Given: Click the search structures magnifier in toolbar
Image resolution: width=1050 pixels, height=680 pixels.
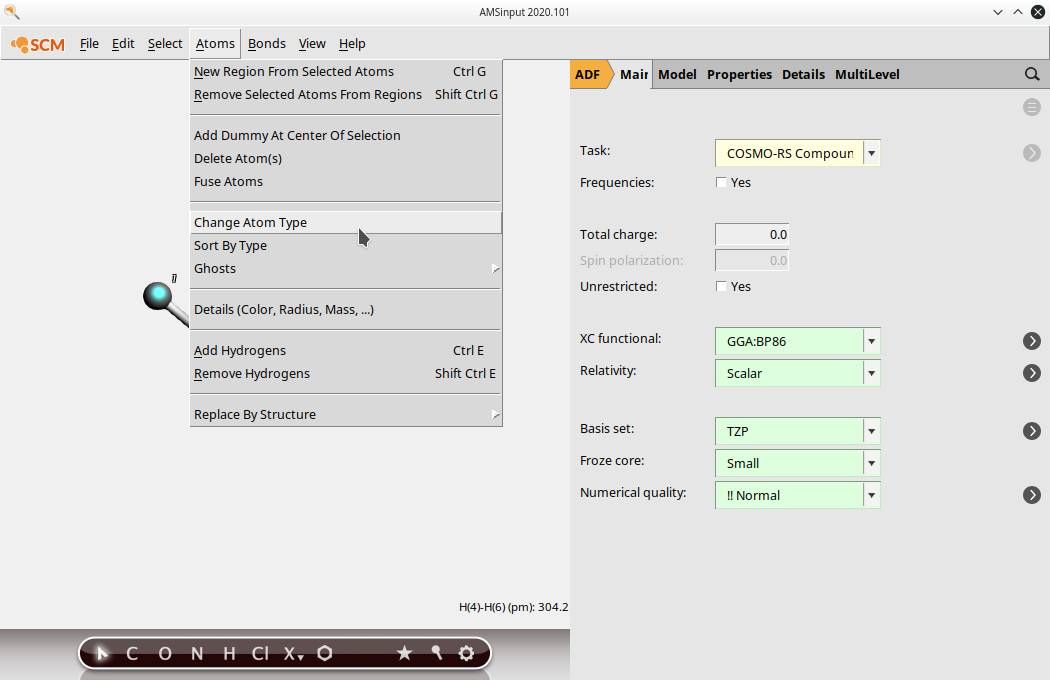Looking at the screenshot, I should (x=437, y=653).
